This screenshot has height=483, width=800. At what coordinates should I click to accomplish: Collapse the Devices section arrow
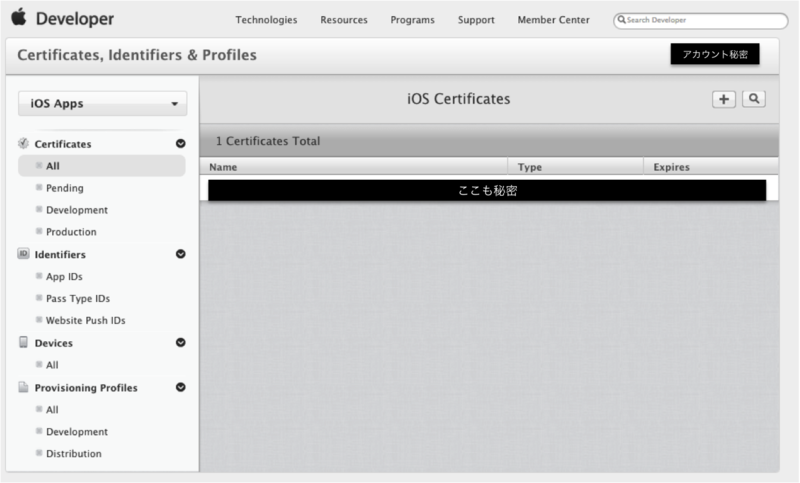(181, 343)
